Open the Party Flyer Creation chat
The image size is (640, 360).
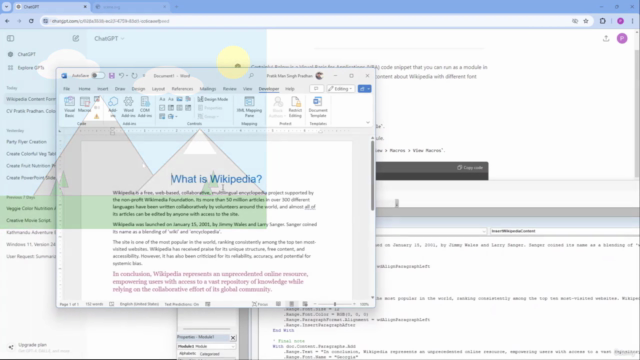click(x=27, y=142)
